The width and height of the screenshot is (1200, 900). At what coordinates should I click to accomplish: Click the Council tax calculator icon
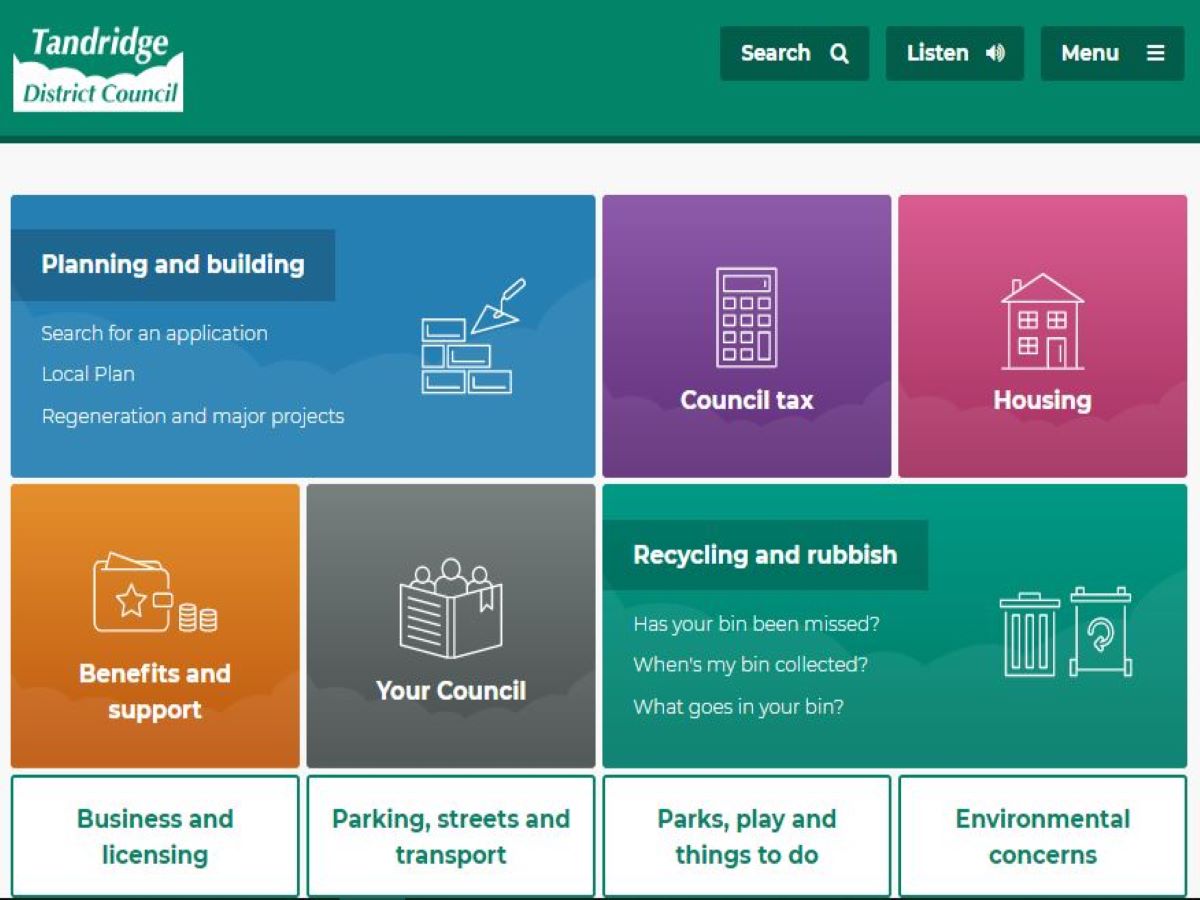pos(746,317)
